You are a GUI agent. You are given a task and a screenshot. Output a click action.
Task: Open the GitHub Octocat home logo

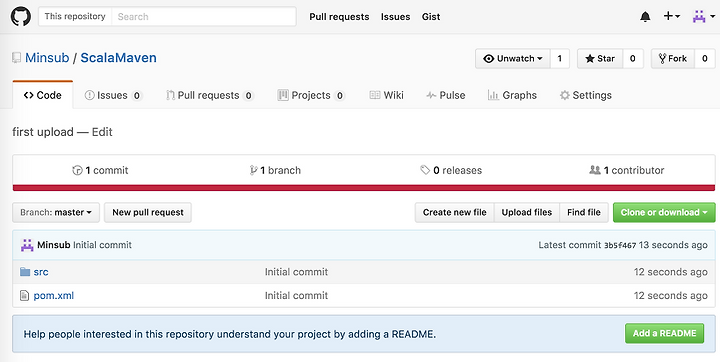click(21, 17)
